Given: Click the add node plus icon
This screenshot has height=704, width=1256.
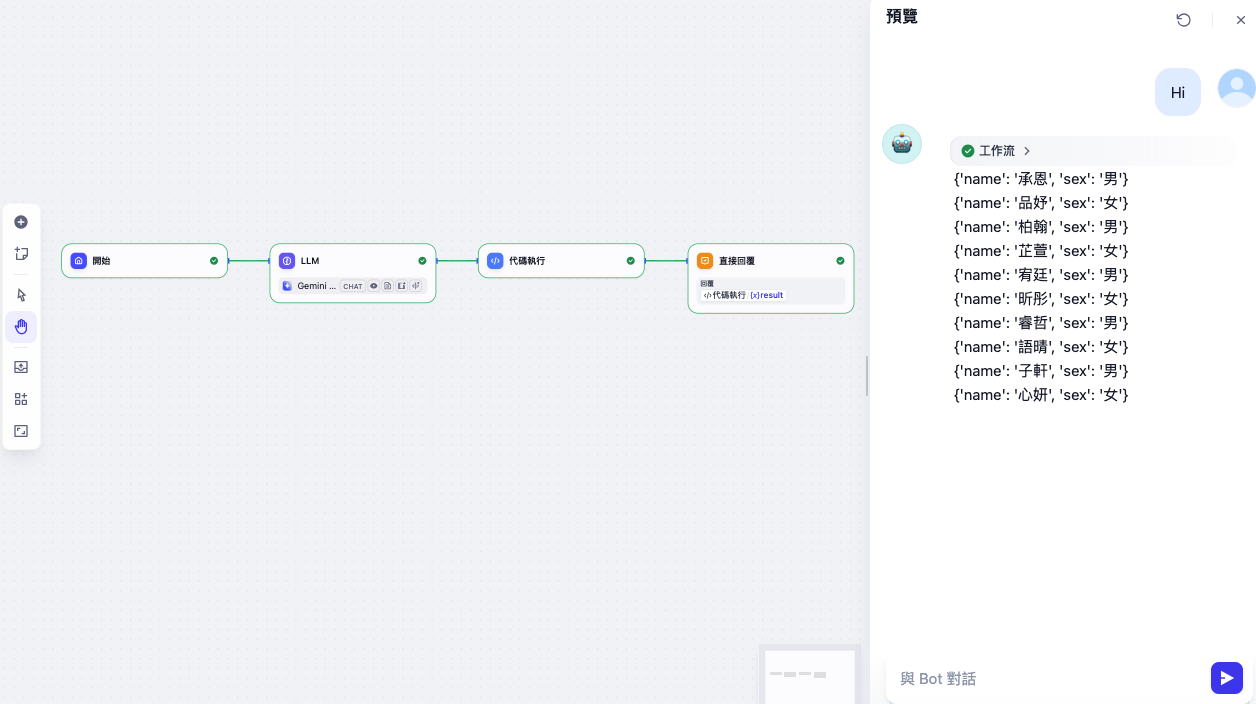Looking at the screenshot, I should (x=21, y=222).
